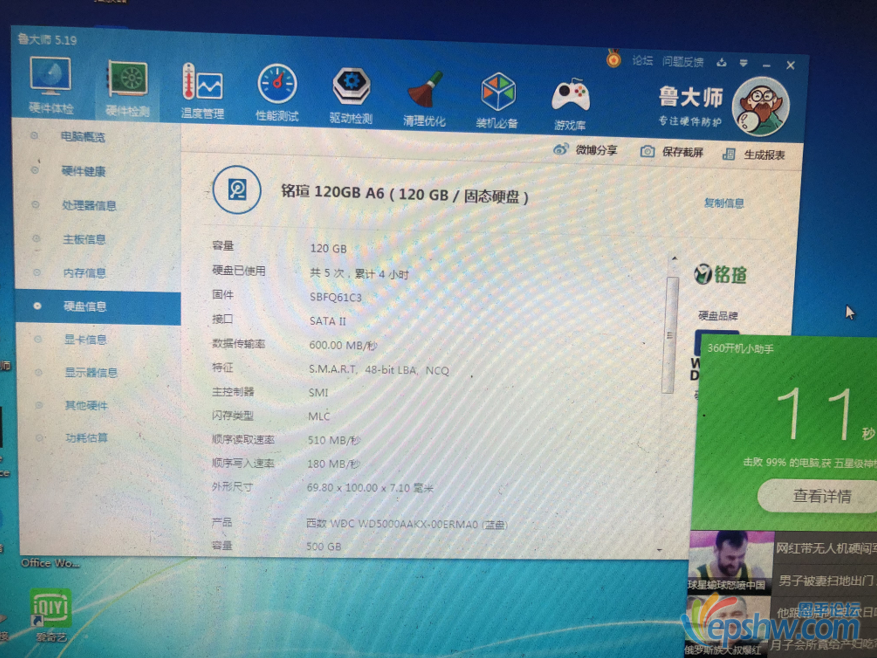Select 显卡信息 in the sidebar
Screen dimensions: 877x658
click(x=85, y=340)
